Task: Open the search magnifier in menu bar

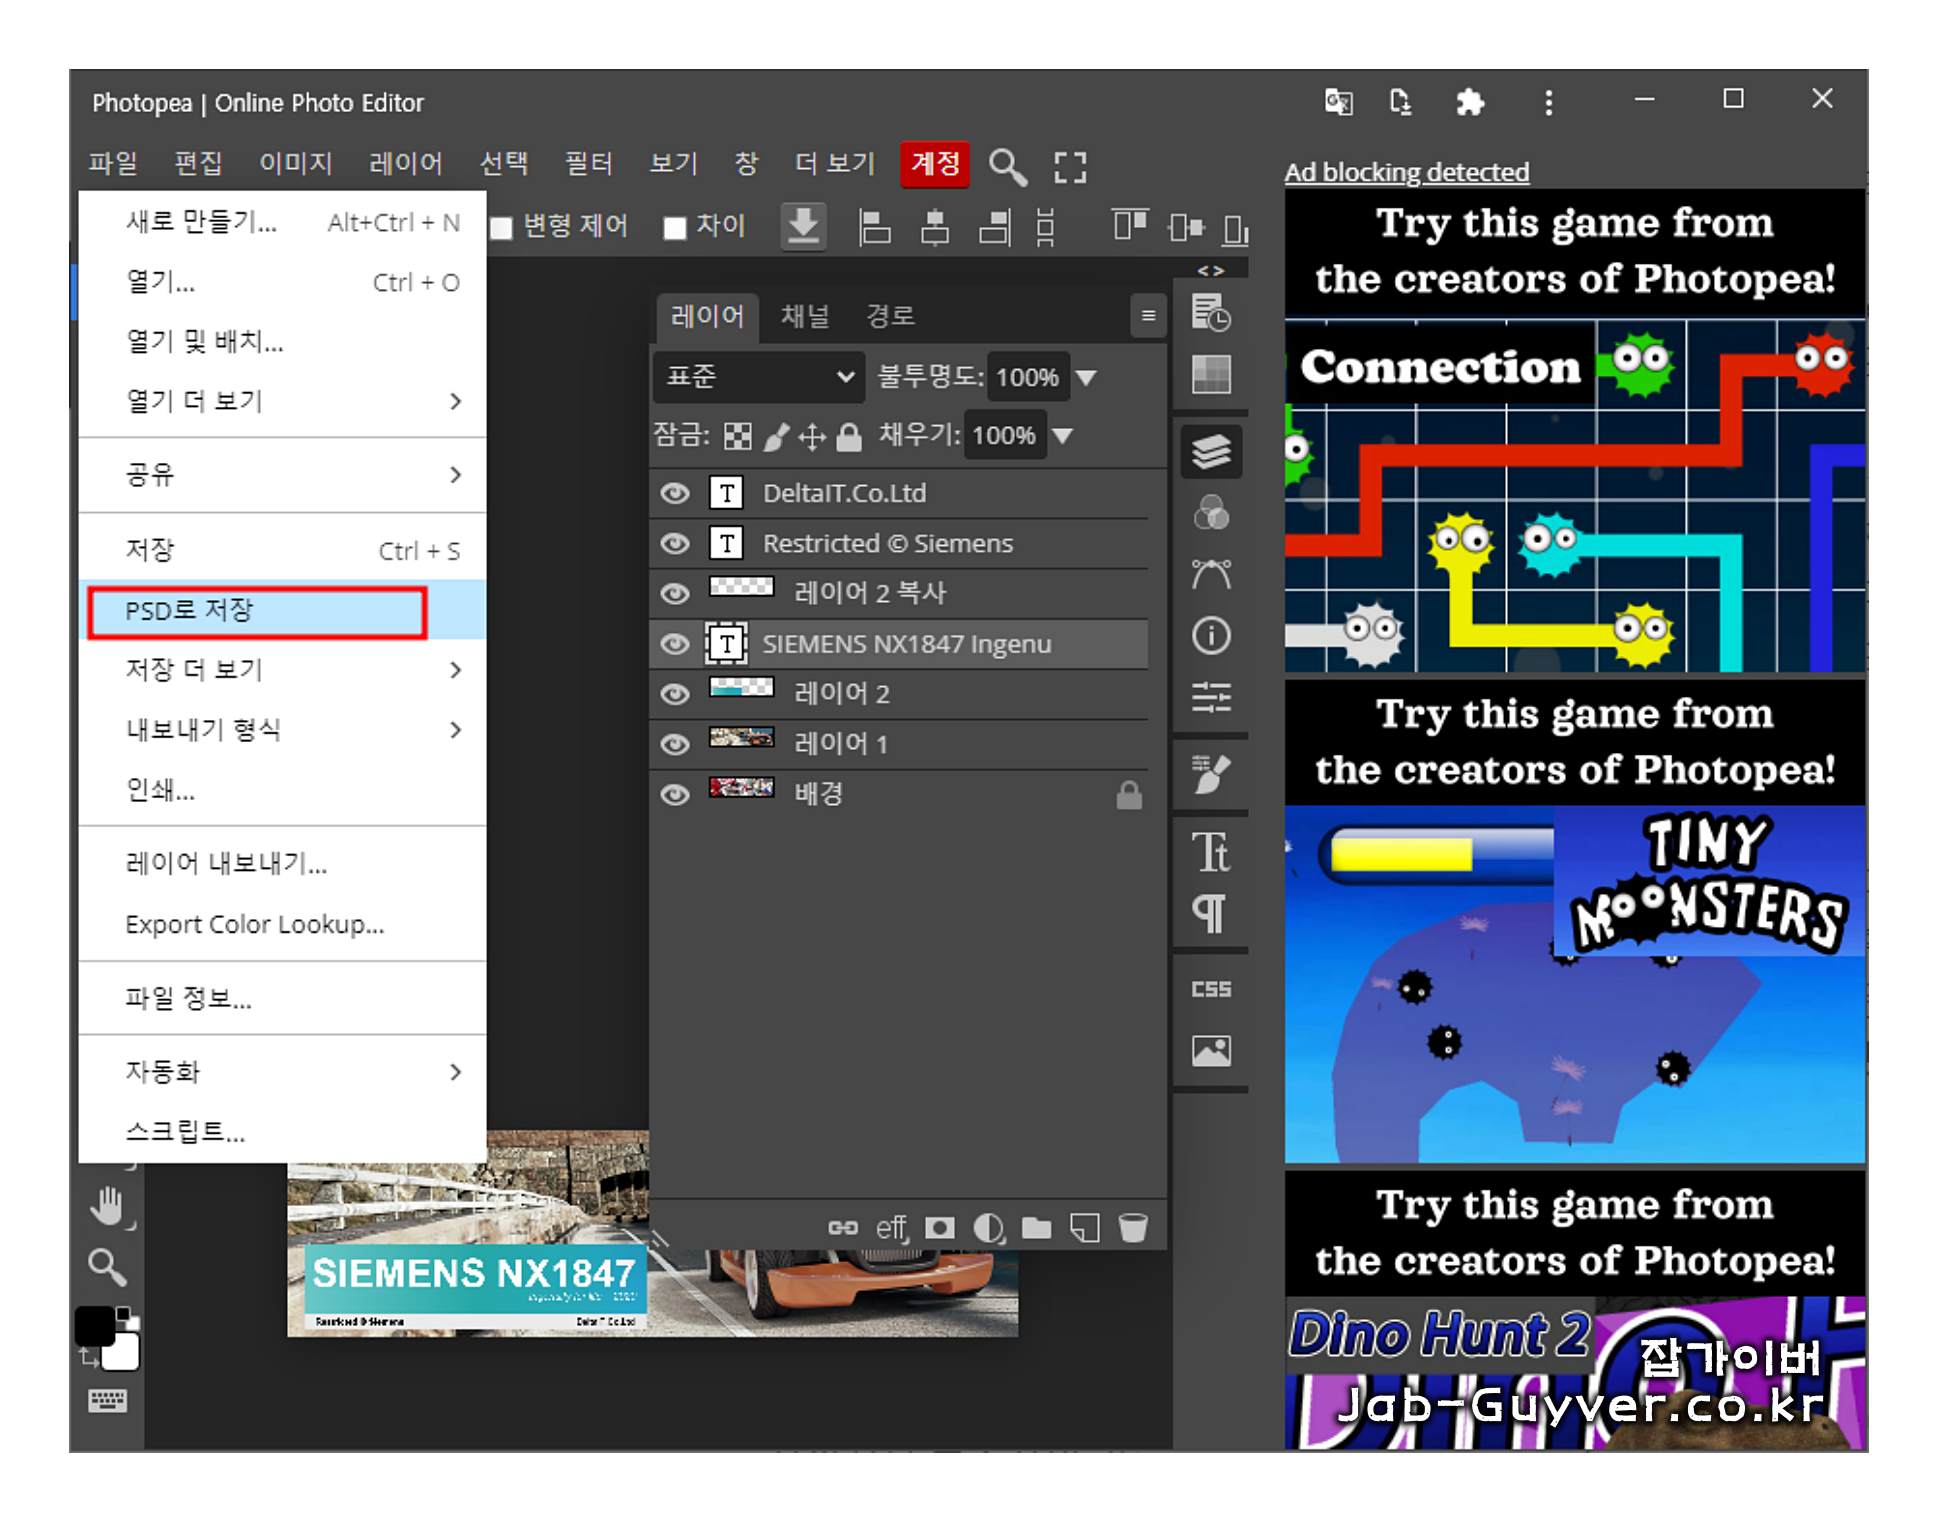Action: point(1007,166)
